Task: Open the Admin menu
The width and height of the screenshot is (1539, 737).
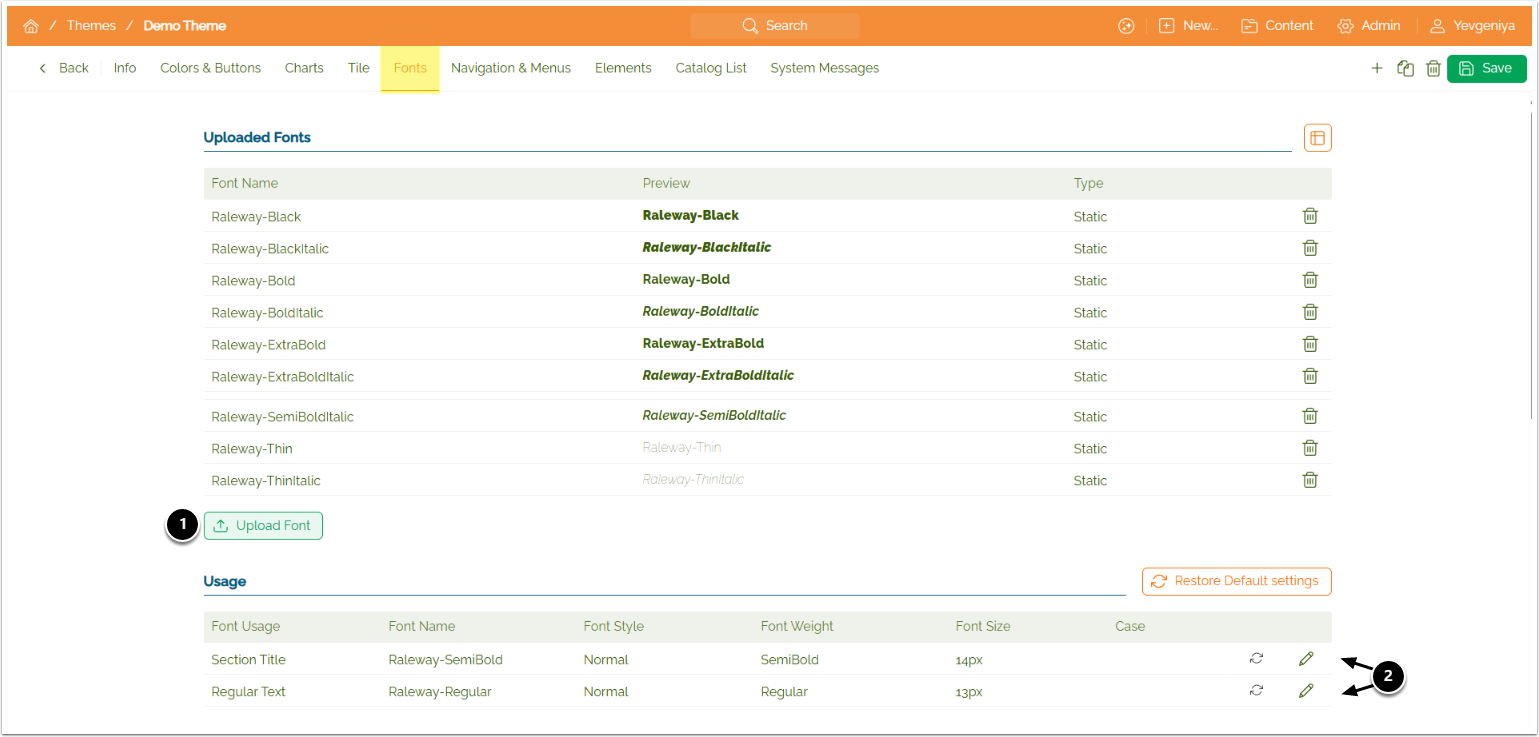Action: pyautogui.click(x=1369, y=26)
